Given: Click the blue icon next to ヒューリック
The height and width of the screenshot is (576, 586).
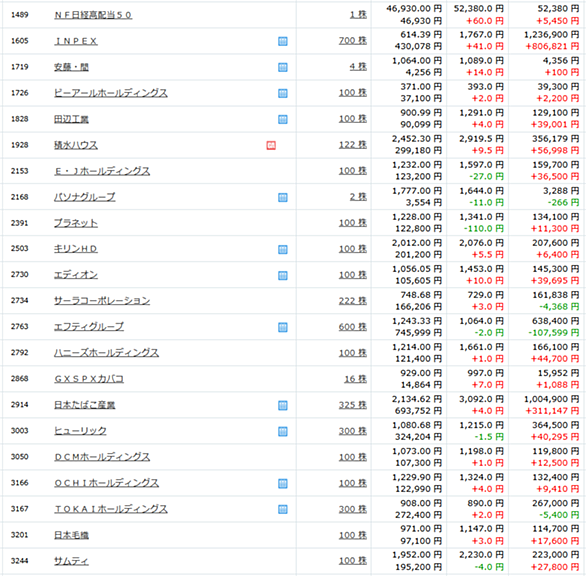Looking at the screenshot, I should (283, 432).
